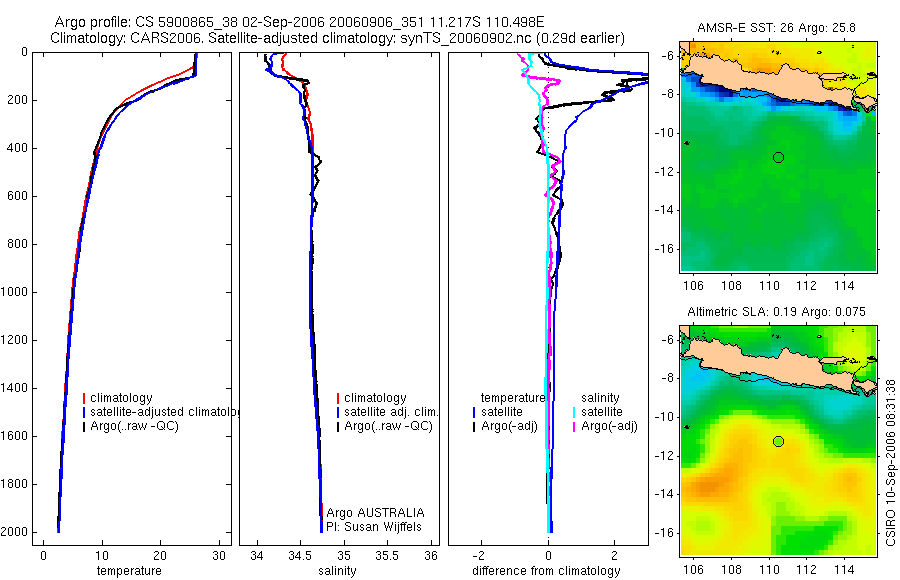The height and width of the screenshot is (580, 900).
Task: Click difference from climatology axis label
Action: click(x=546, y=571)
